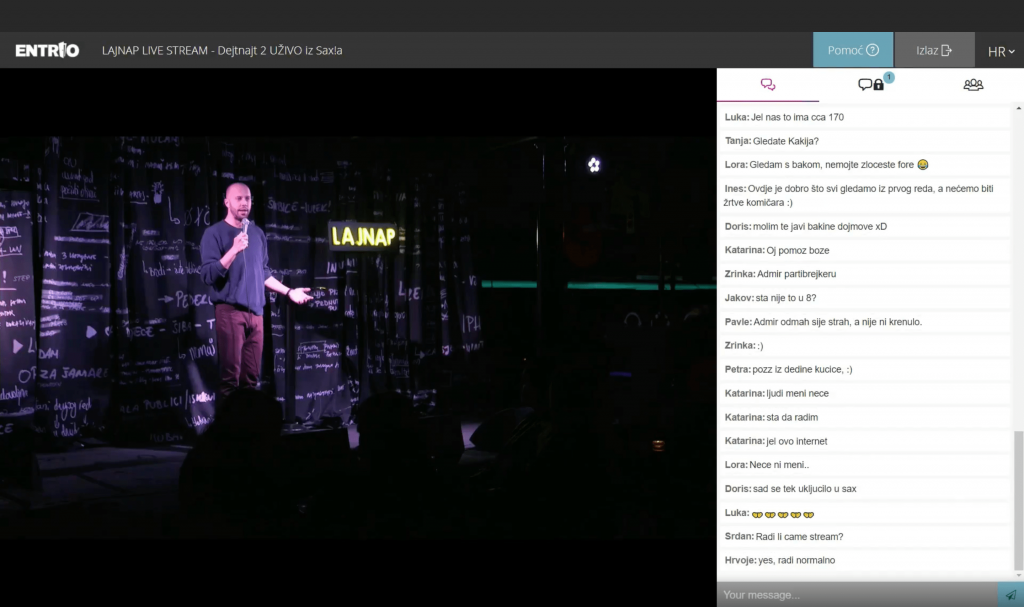Screen dimensions: 1024x607
Task: Click the unread badge on private chat
Action: coord(889,77)
